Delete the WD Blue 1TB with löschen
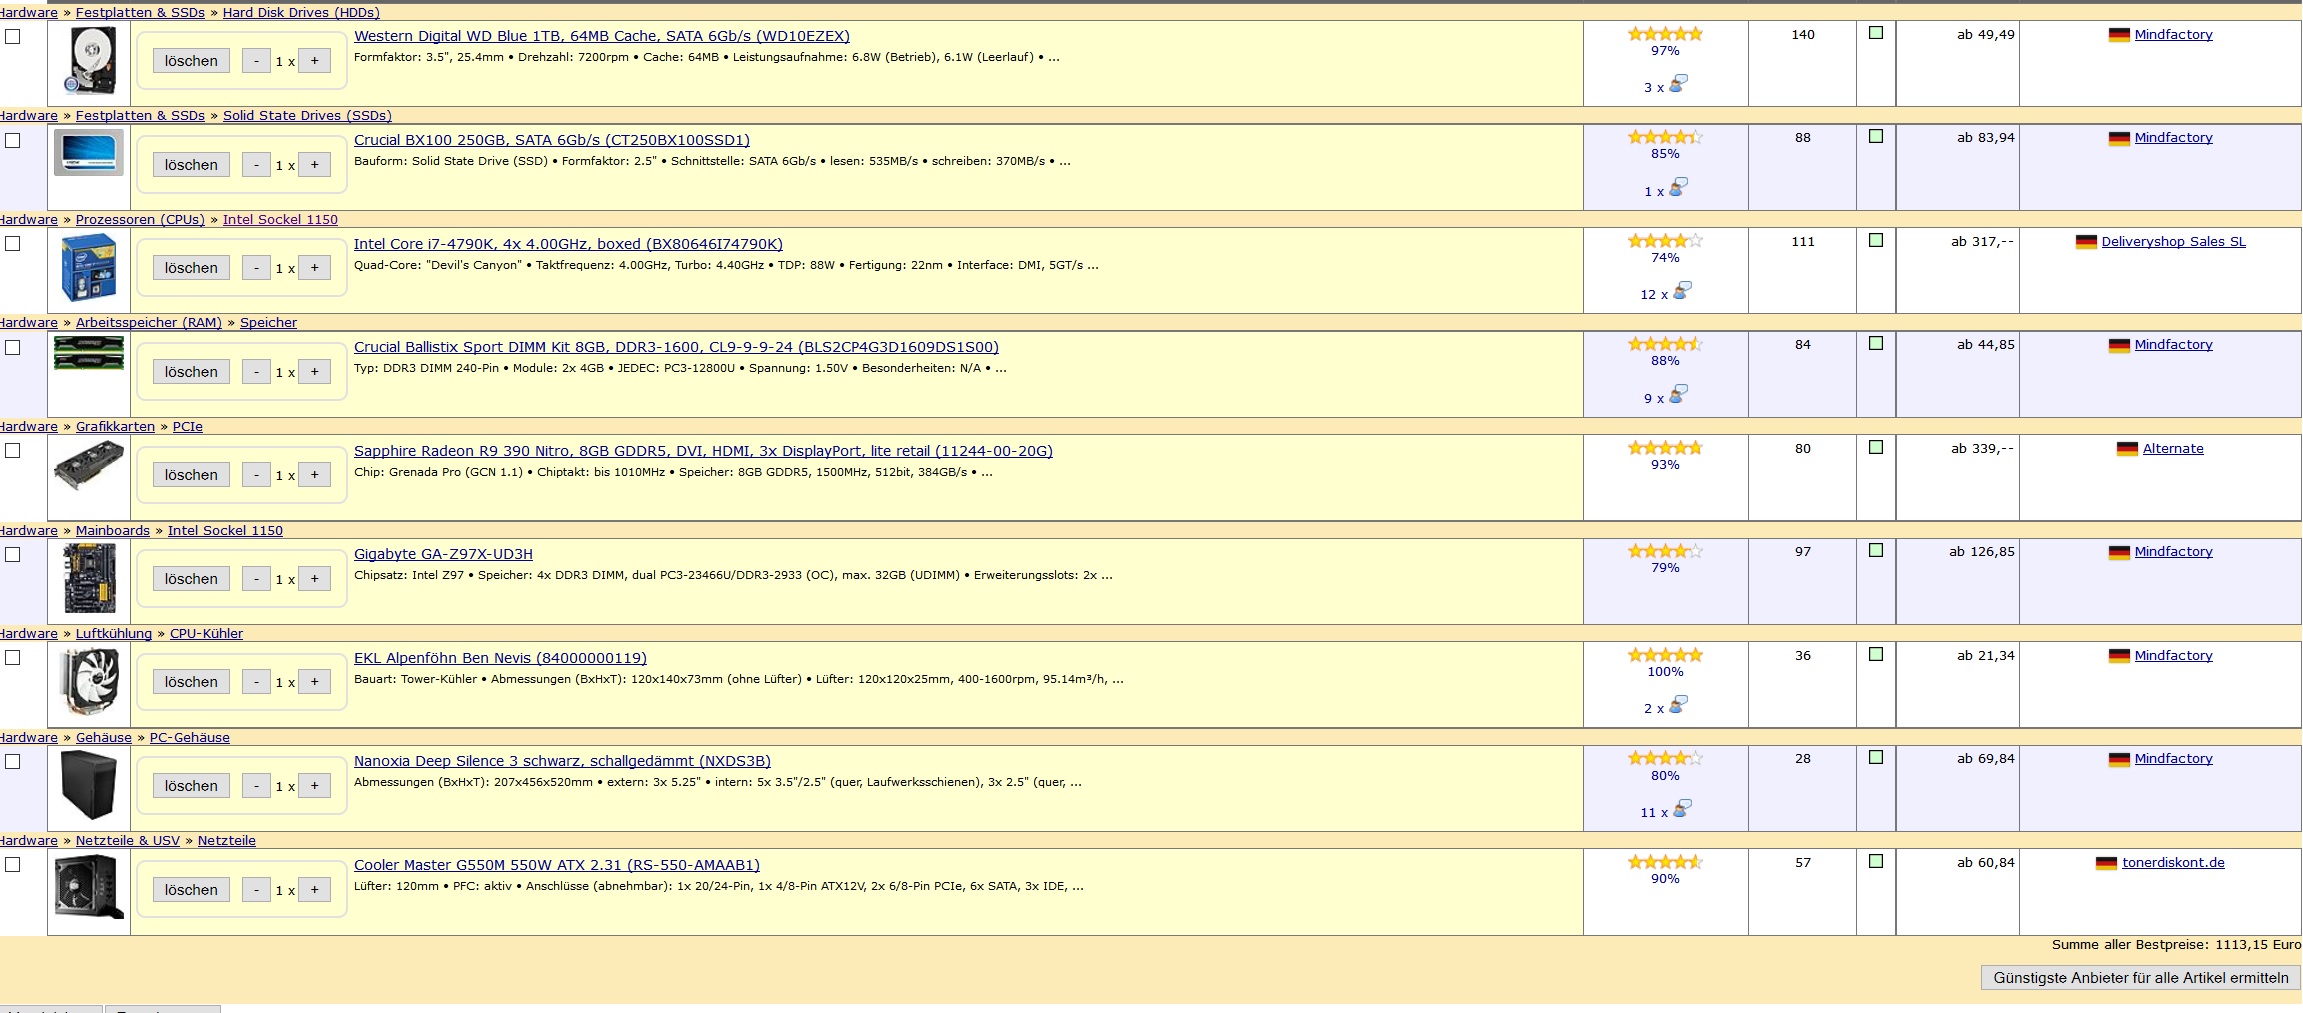This screenshot has width=2303, height=1013. click(191, 61)
